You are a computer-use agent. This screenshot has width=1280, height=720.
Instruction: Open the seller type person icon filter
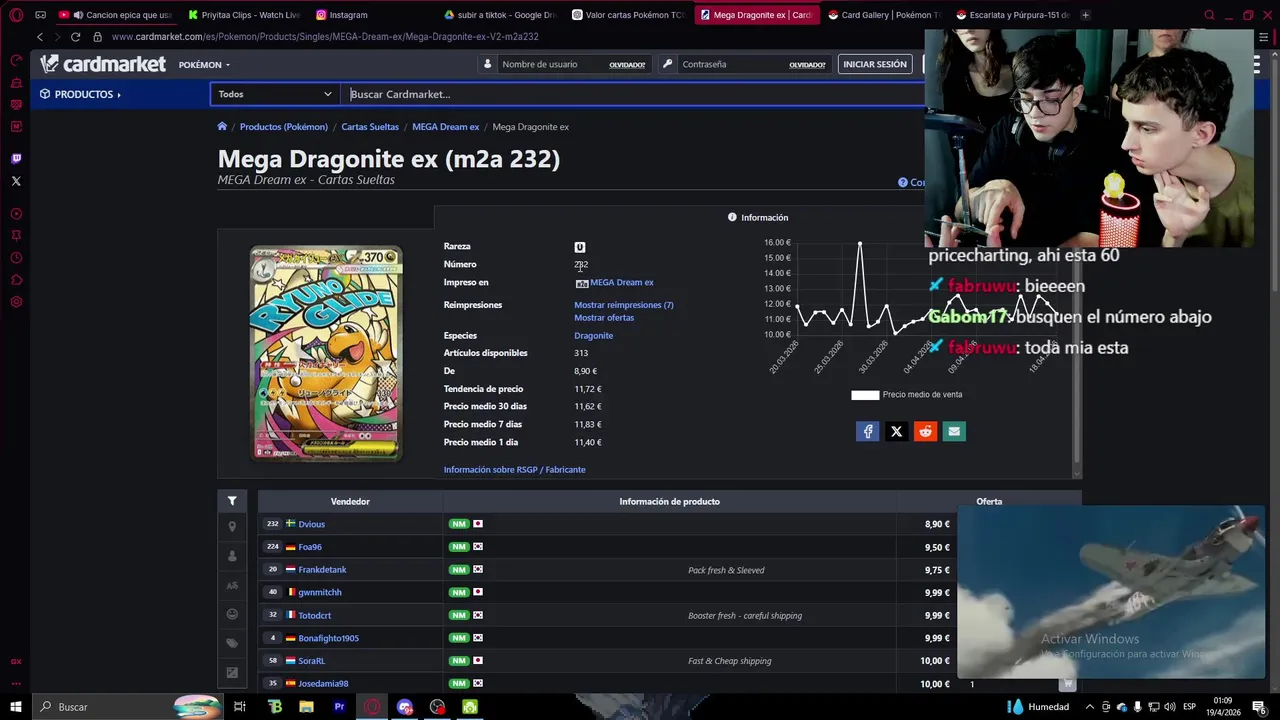click(x=232, y=556)
